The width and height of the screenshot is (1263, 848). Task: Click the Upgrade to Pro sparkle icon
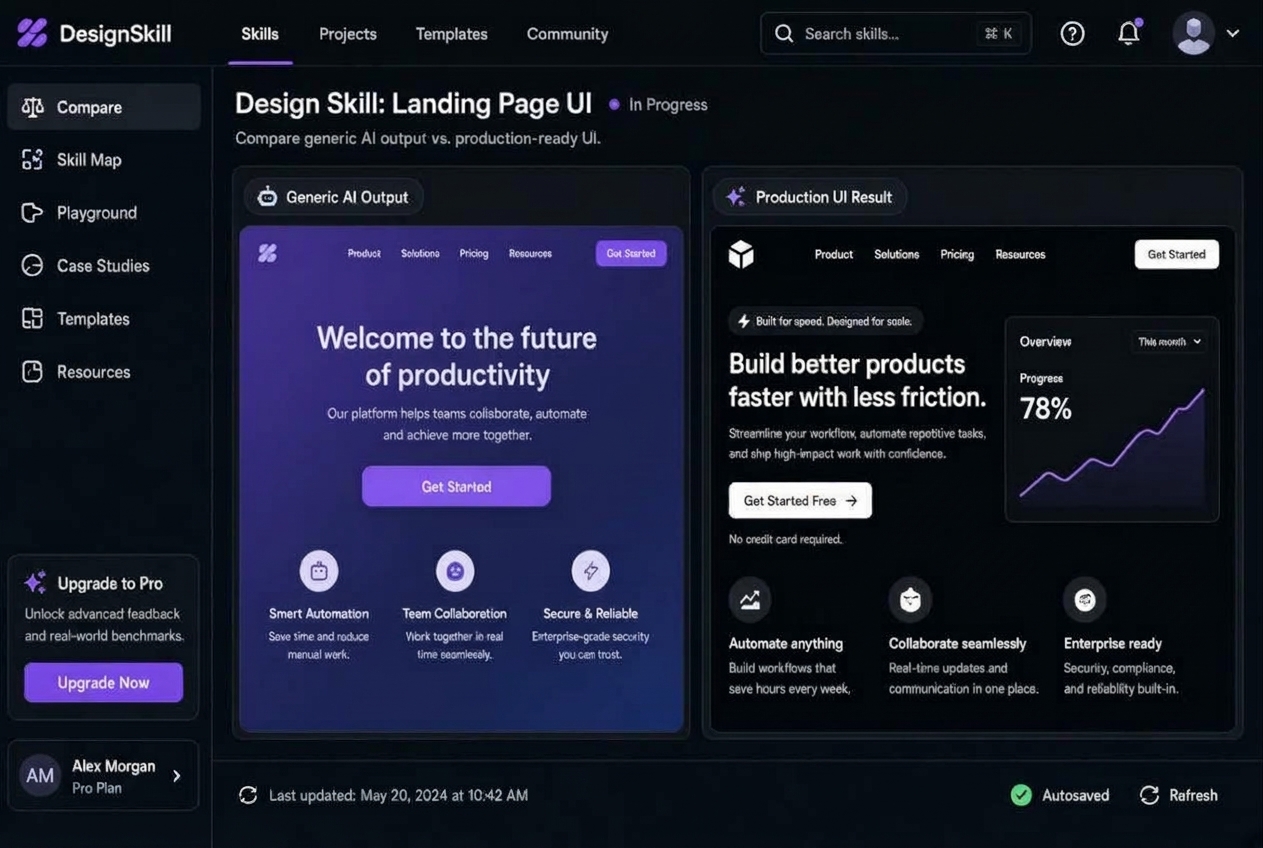(35, 582)
